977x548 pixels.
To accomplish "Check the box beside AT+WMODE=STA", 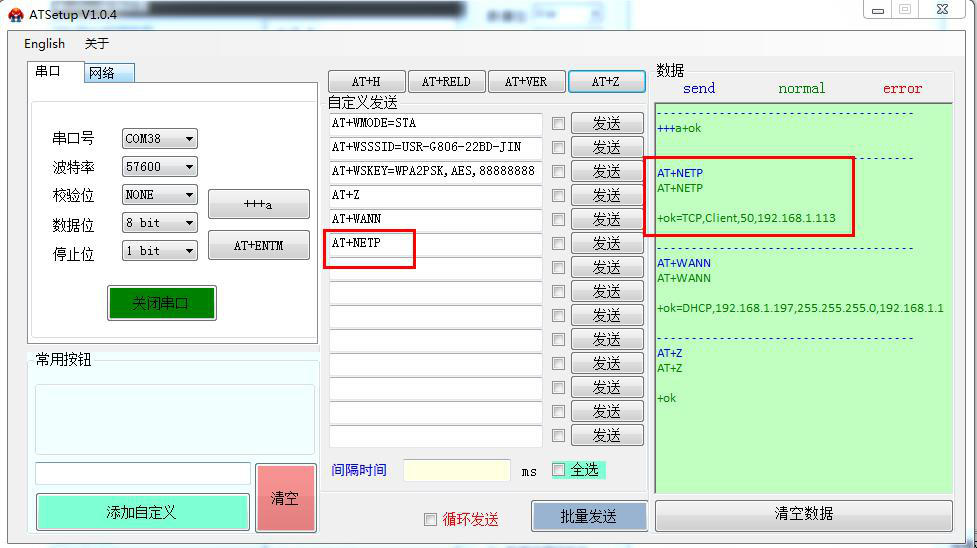I will coord(558,124).
